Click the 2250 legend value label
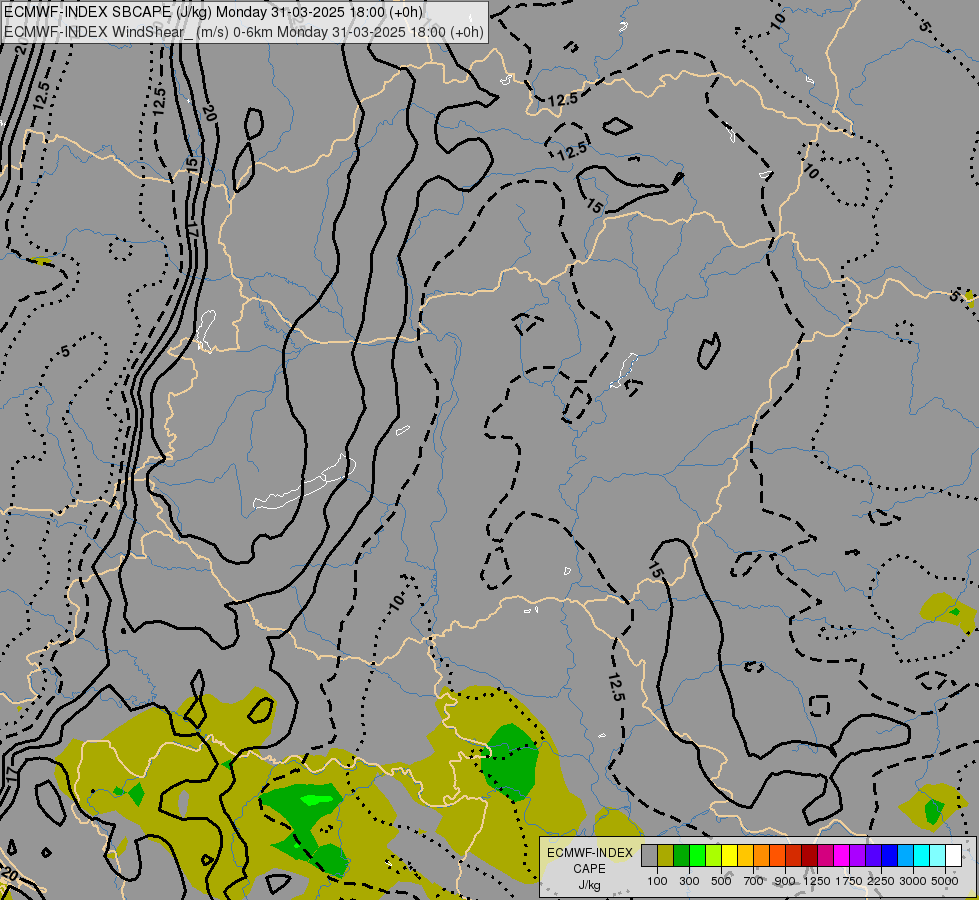 pos(881,881)
